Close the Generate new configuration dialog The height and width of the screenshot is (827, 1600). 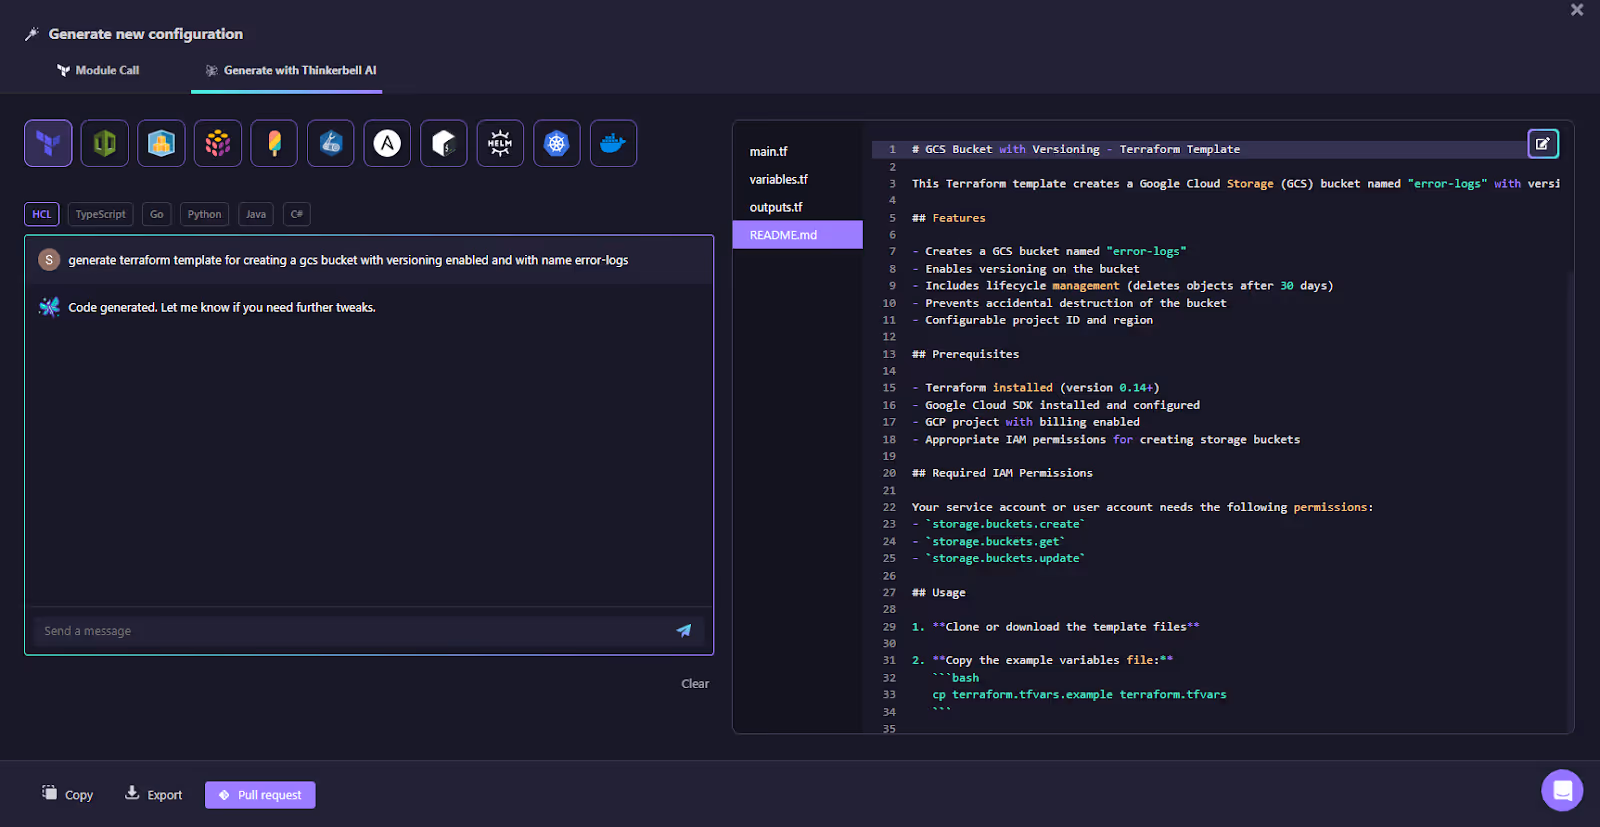[1577, 10]
